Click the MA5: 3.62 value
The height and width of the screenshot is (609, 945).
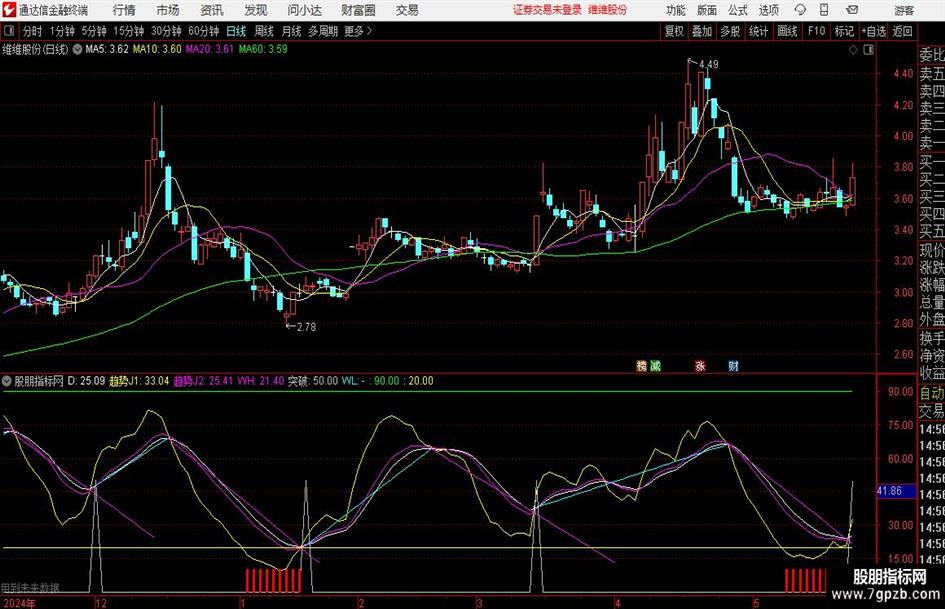pyautogui.click(x=107, y=49)
